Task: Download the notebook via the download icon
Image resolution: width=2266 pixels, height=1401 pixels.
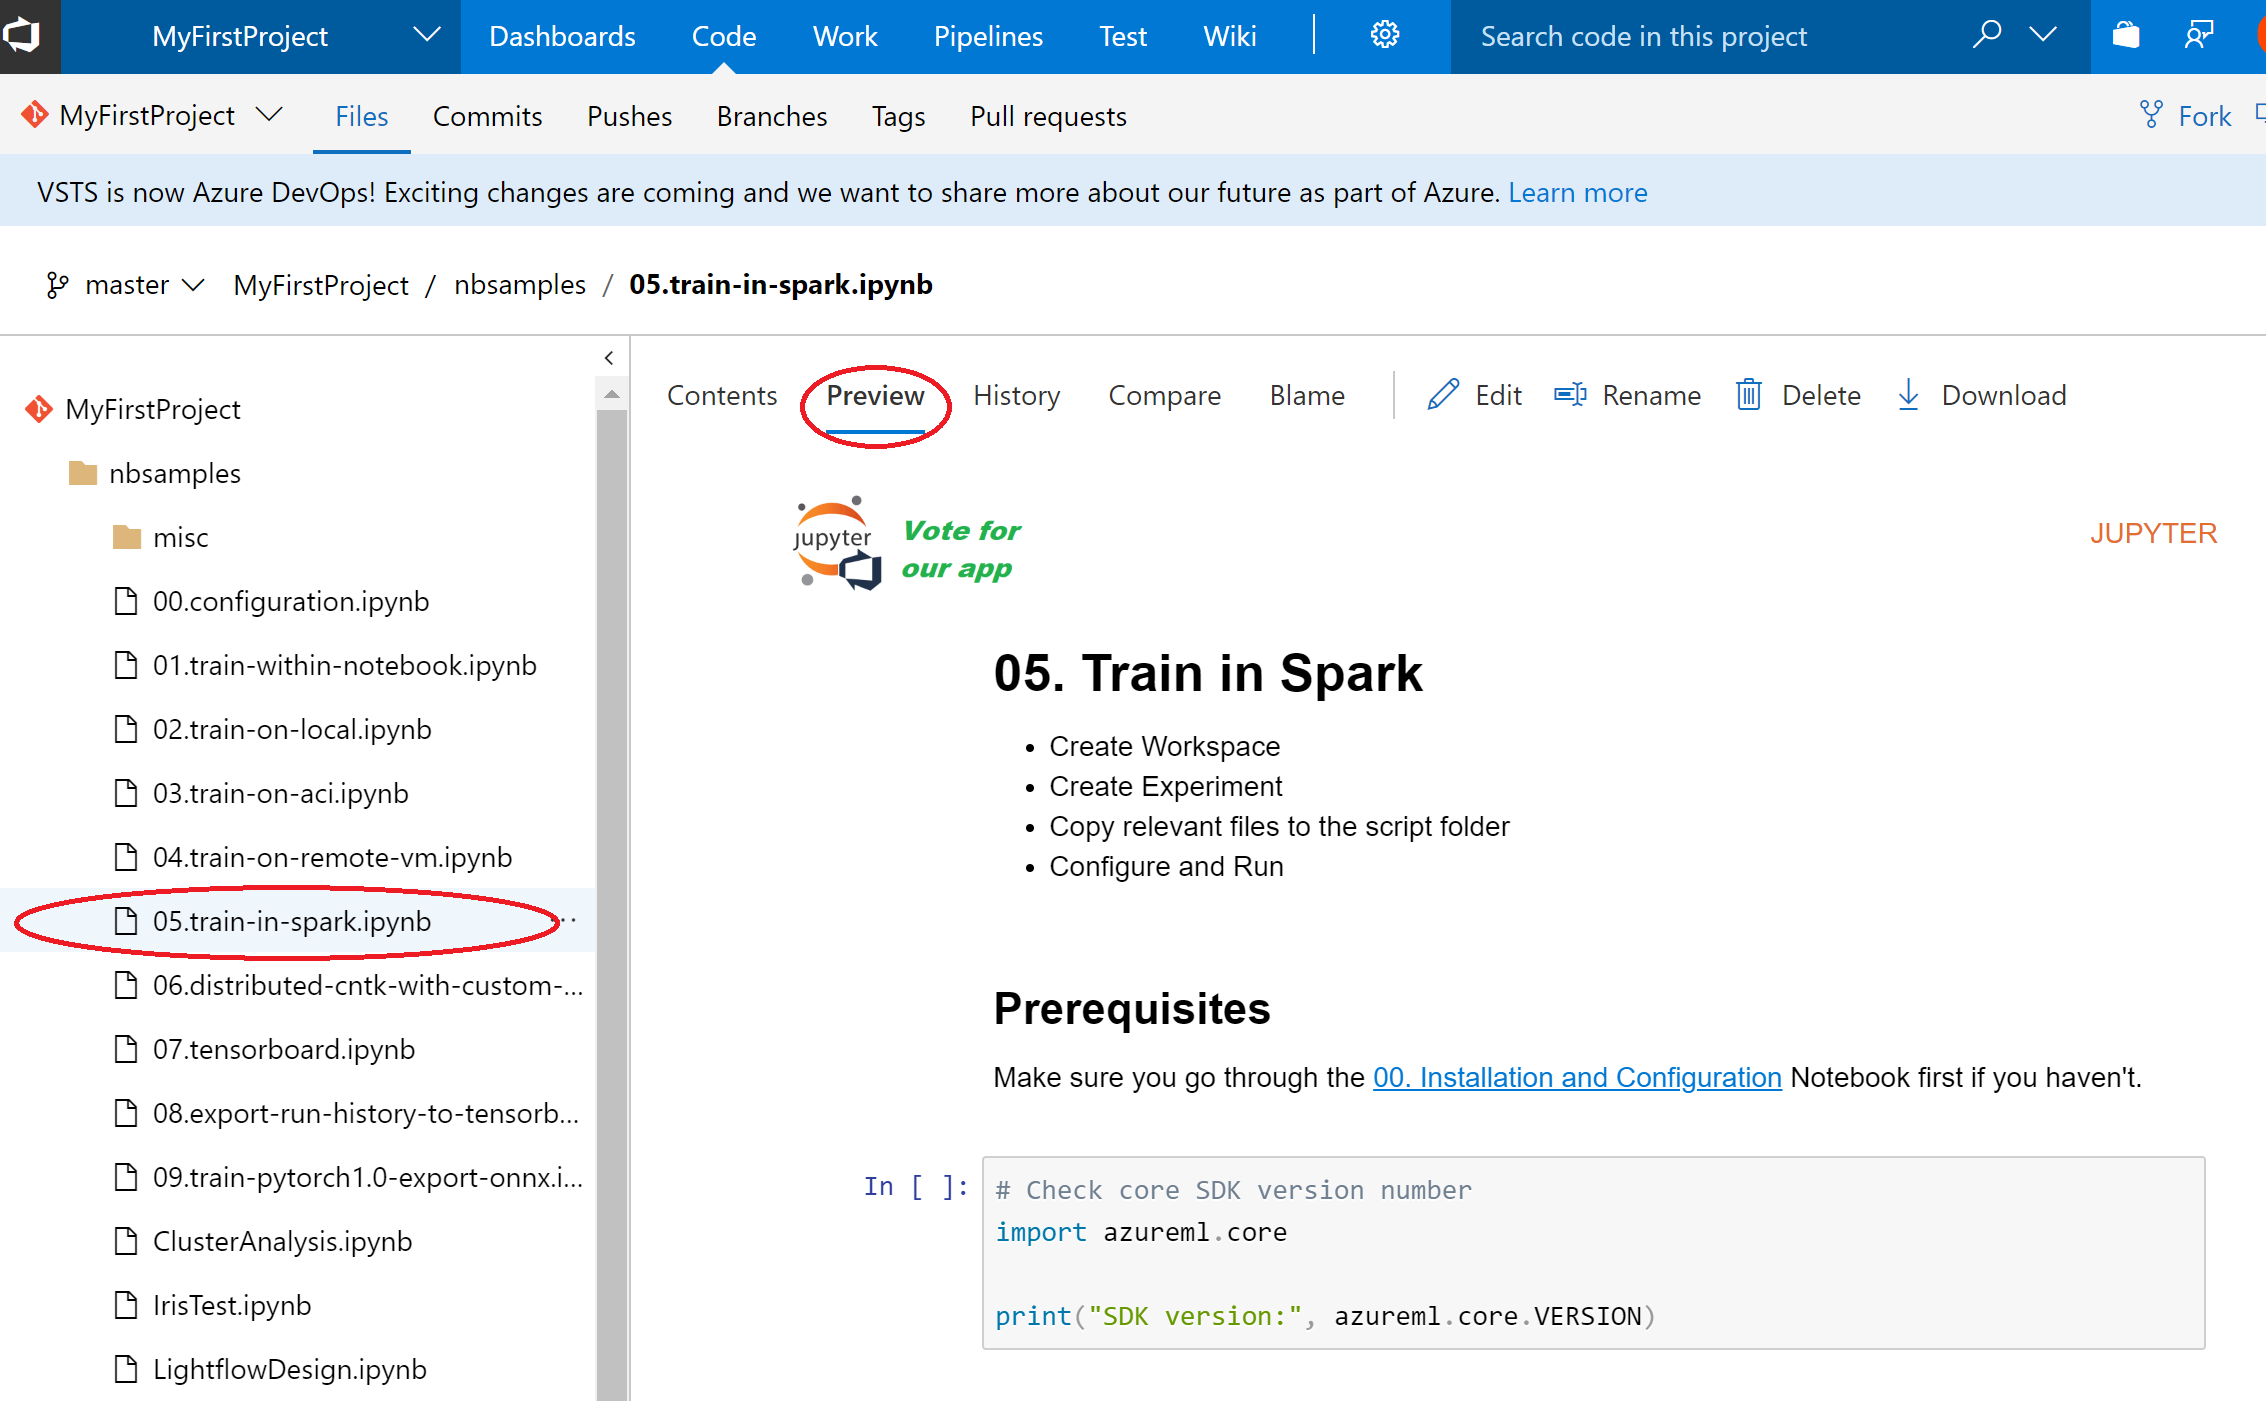Action: pos(1908,395)
